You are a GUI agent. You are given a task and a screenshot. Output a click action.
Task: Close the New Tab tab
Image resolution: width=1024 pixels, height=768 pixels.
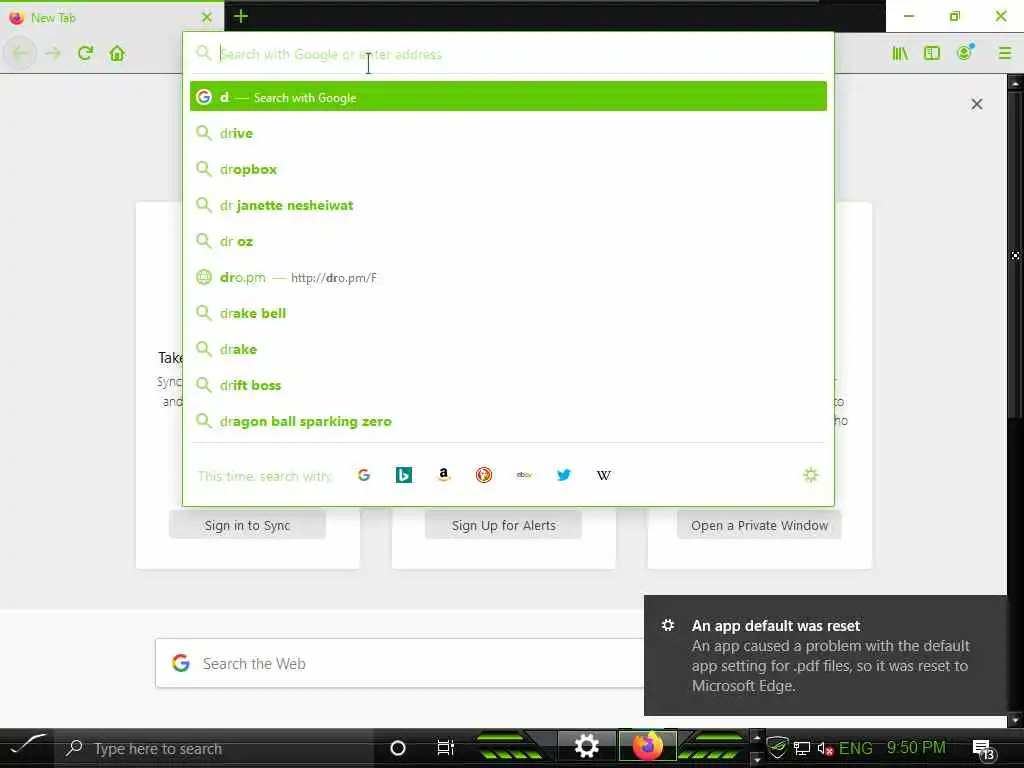[x=207, y=17]
